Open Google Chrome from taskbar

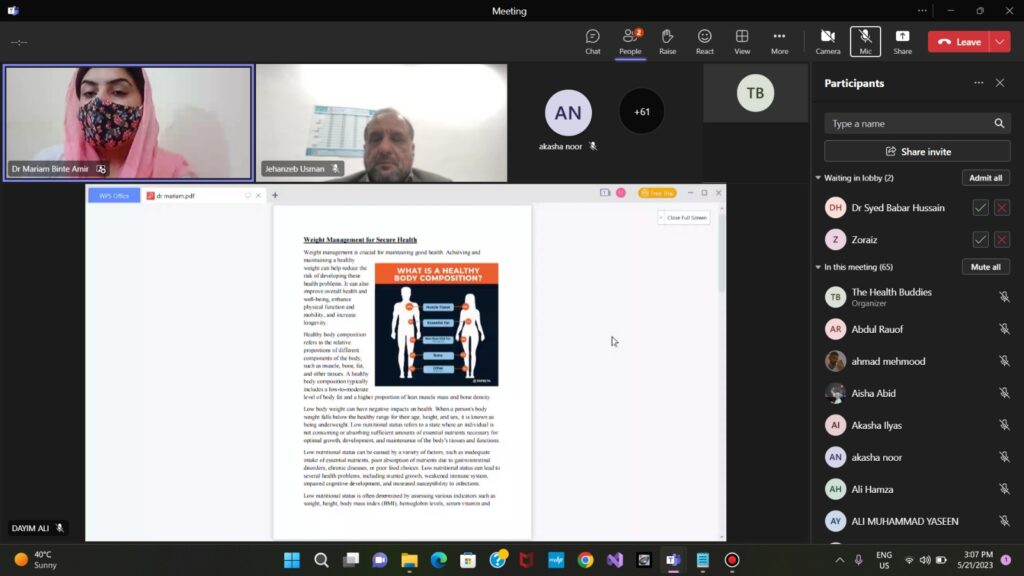pos(585,560)
